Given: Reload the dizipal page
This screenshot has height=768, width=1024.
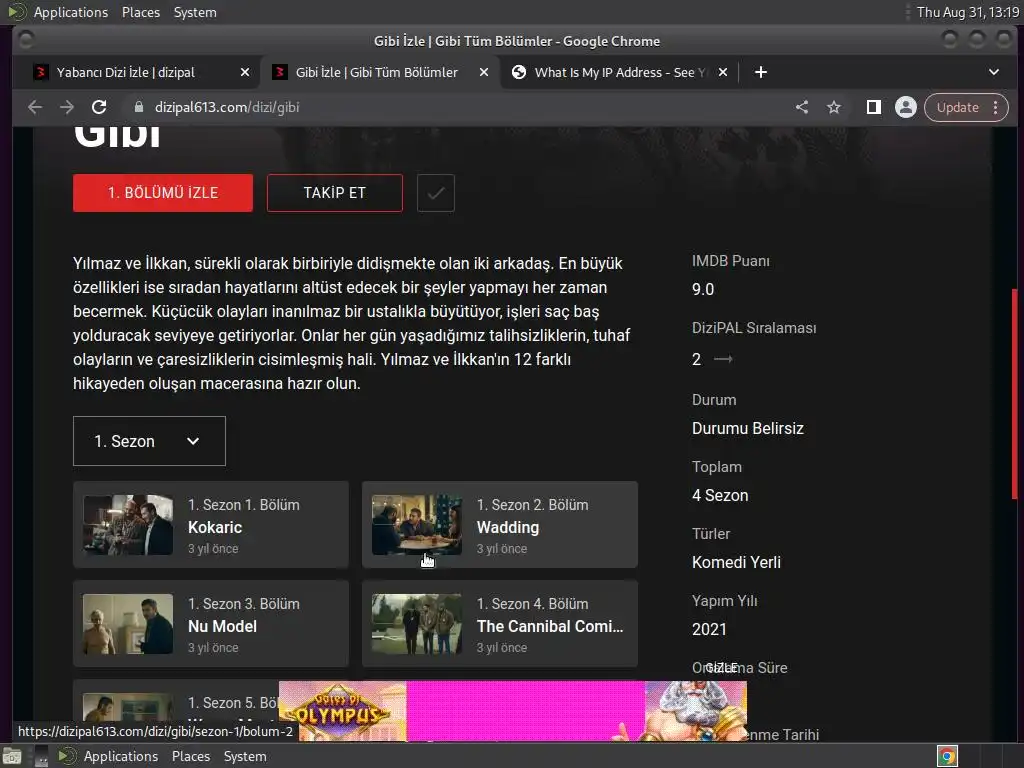Looking at the screenshot, I should (x=99, y=107).
